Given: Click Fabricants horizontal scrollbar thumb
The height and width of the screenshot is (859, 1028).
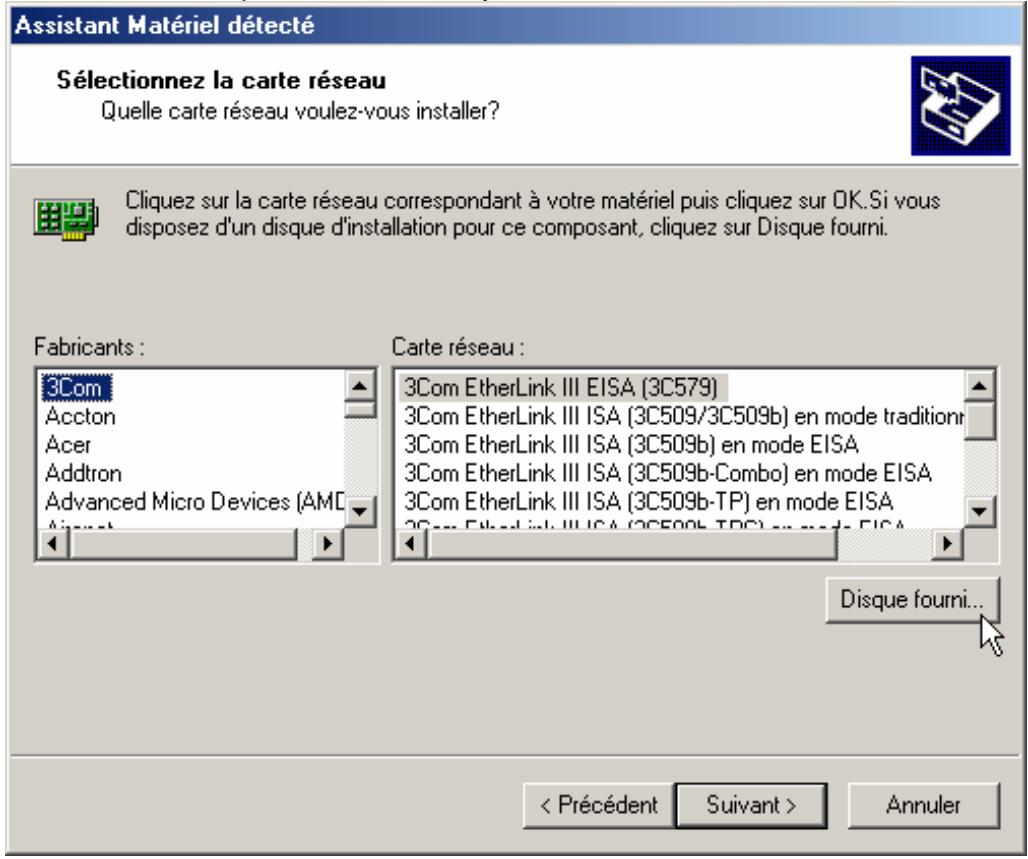Looking at the screenshot, I should click(x=183, y=544).
